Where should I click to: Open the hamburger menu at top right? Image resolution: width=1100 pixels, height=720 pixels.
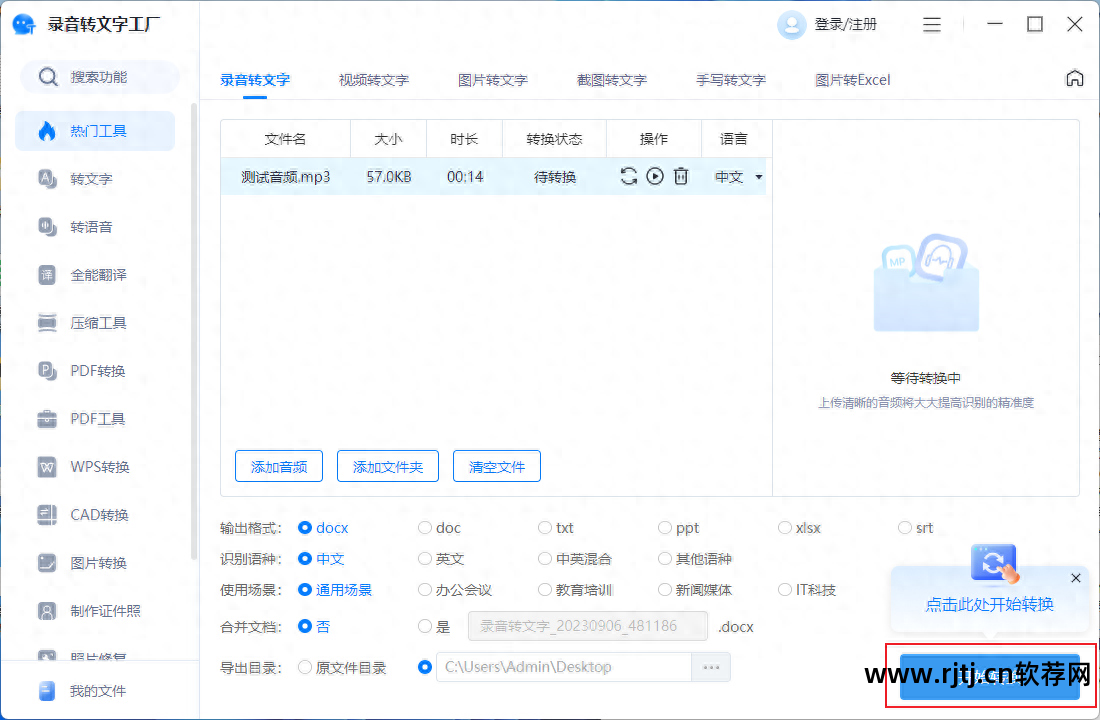(x=932, y=24)
